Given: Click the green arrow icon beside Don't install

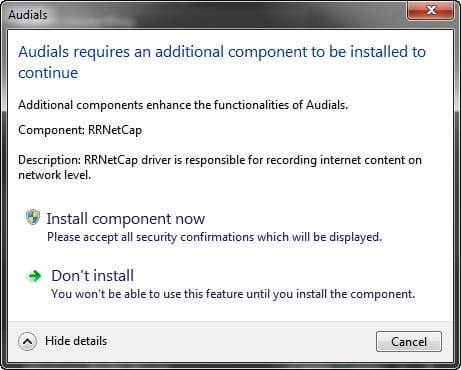Looking at the screenshot, I should tap(34, 276).
